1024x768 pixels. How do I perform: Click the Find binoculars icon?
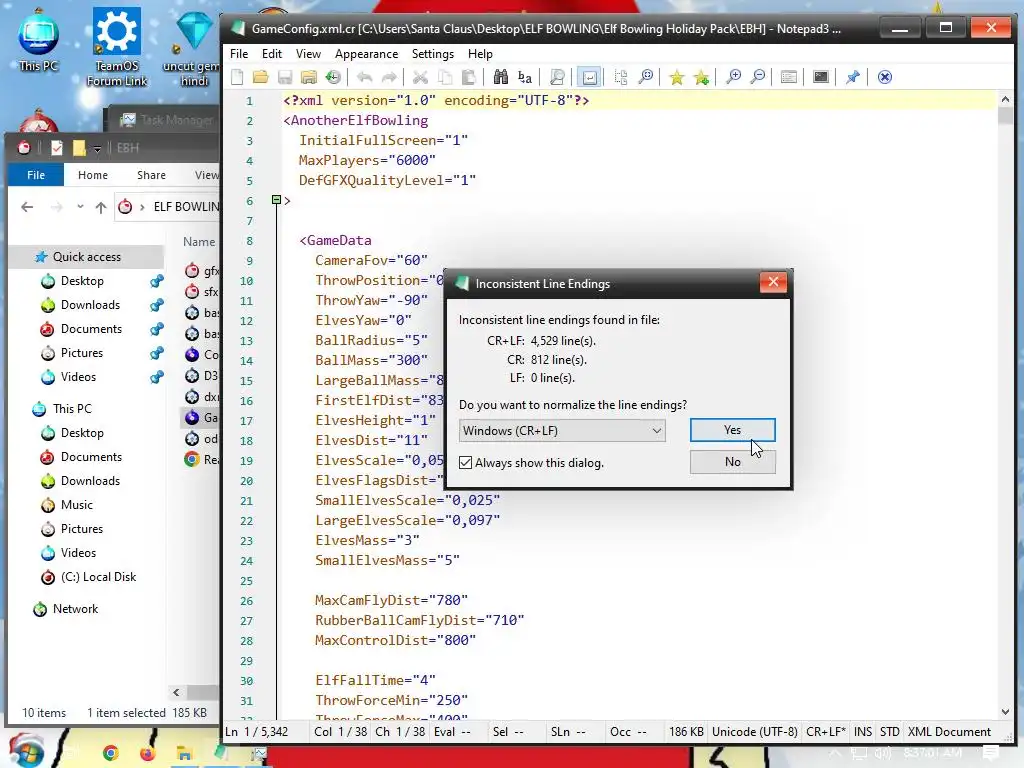click(x=500, y=77)
